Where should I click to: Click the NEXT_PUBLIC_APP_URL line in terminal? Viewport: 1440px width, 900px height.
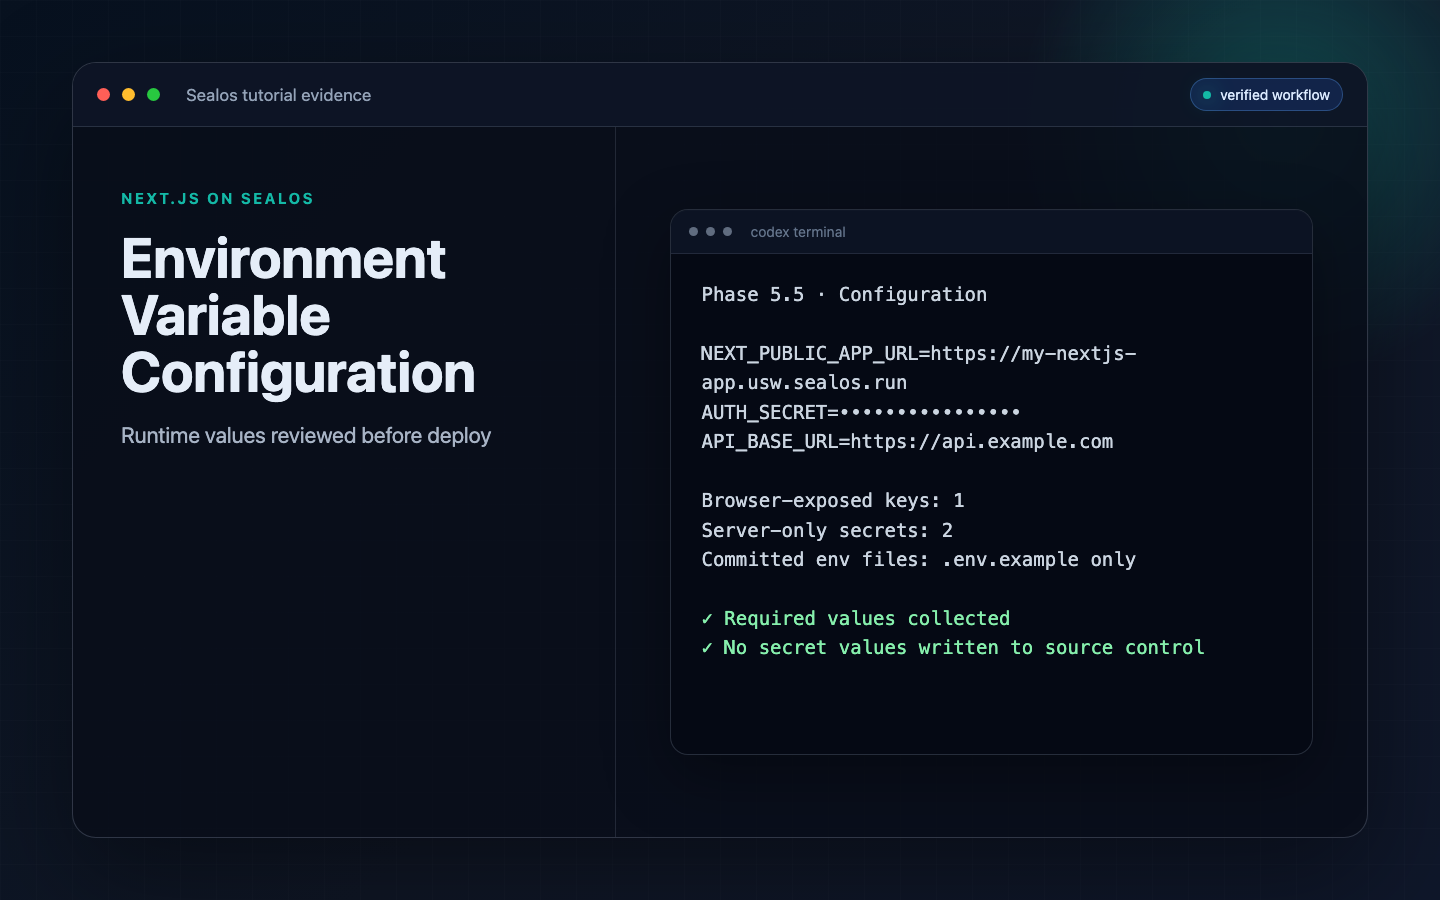point(918,353)
